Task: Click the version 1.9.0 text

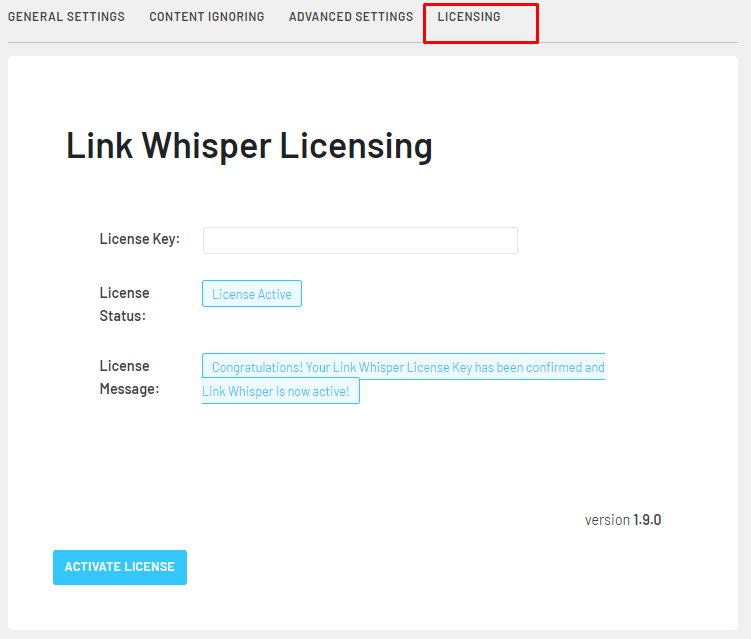Action: point(623,520)
